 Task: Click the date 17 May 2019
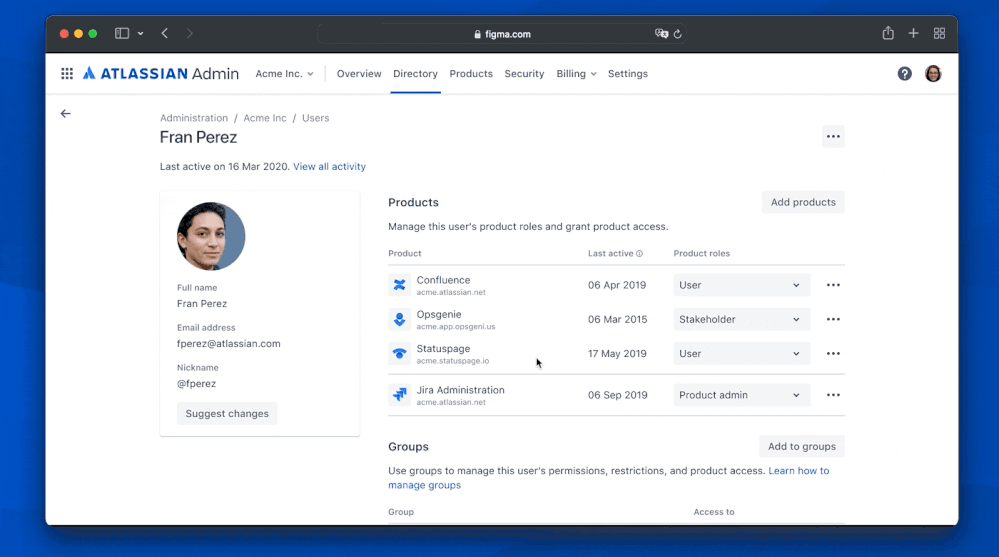(x=617, y=354)
